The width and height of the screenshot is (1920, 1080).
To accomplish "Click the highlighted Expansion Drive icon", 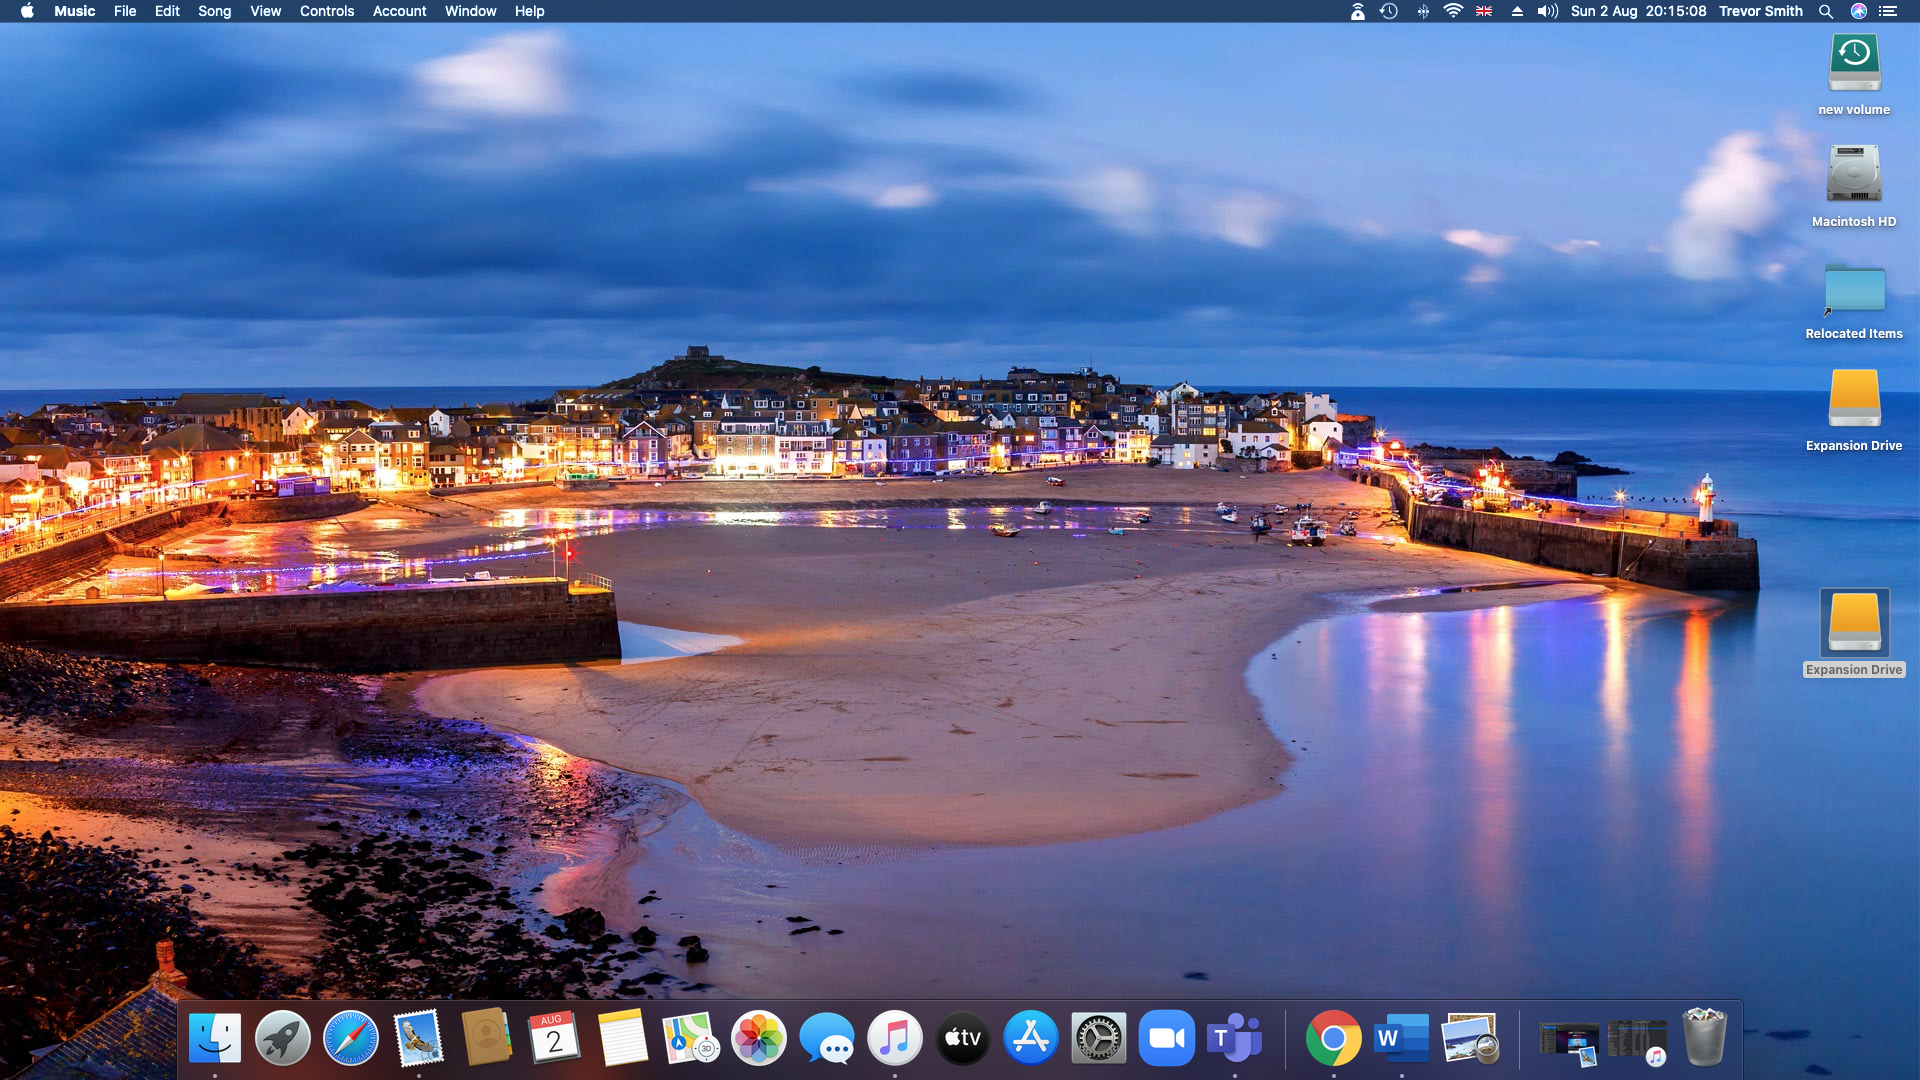I will pos(1854,621).
